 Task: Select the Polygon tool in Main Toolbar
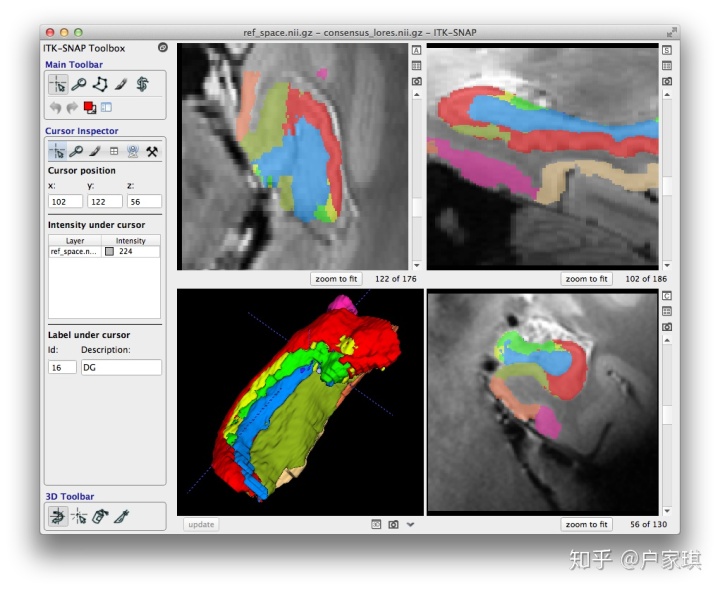click(x=100, y=84)
